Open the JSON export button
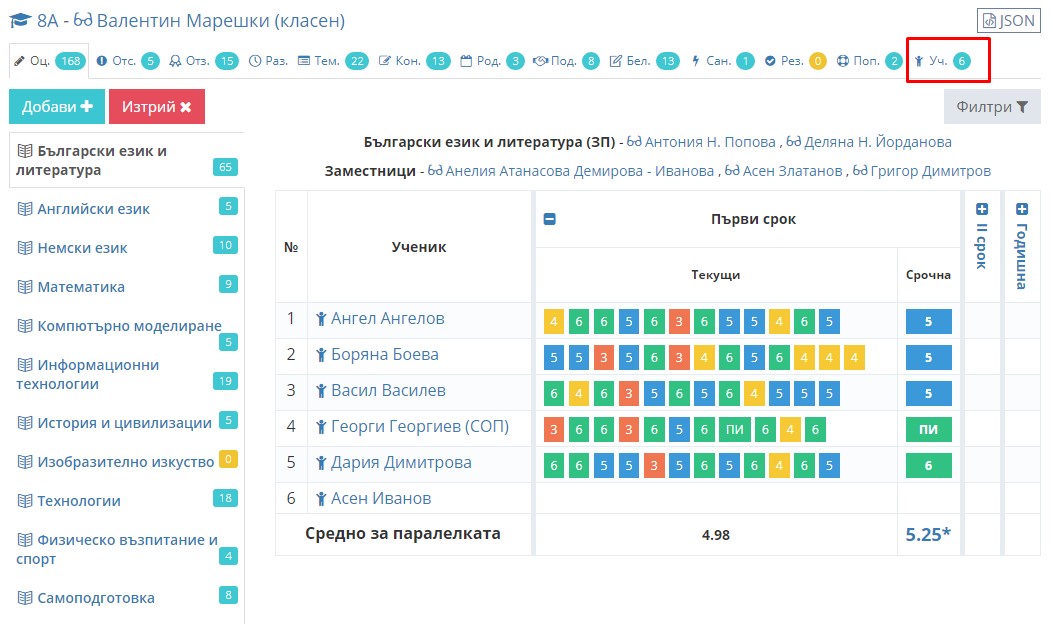This screenshot has width=1053, height=624. [x=1009, y=21]
